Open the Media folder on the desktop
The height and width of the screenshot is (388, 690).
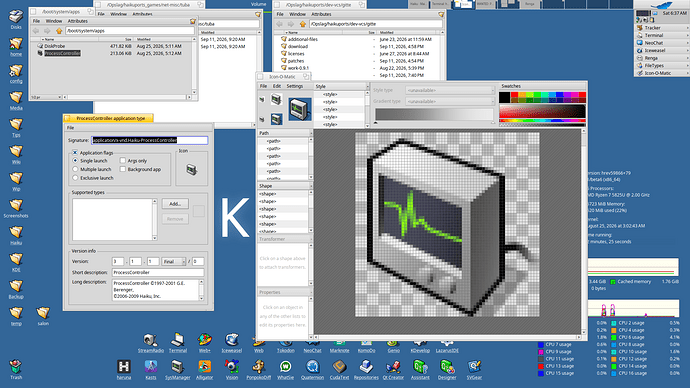(16, 99)
